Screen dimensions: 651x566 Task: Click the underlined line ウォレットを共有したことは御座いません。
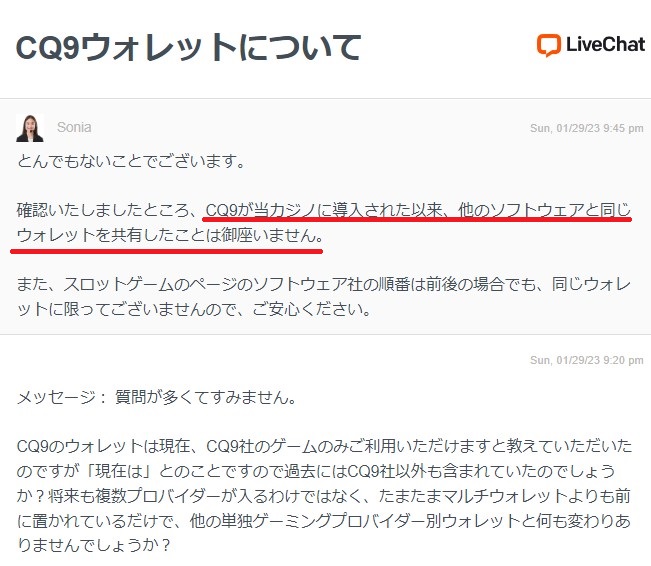tap(170, 235)
